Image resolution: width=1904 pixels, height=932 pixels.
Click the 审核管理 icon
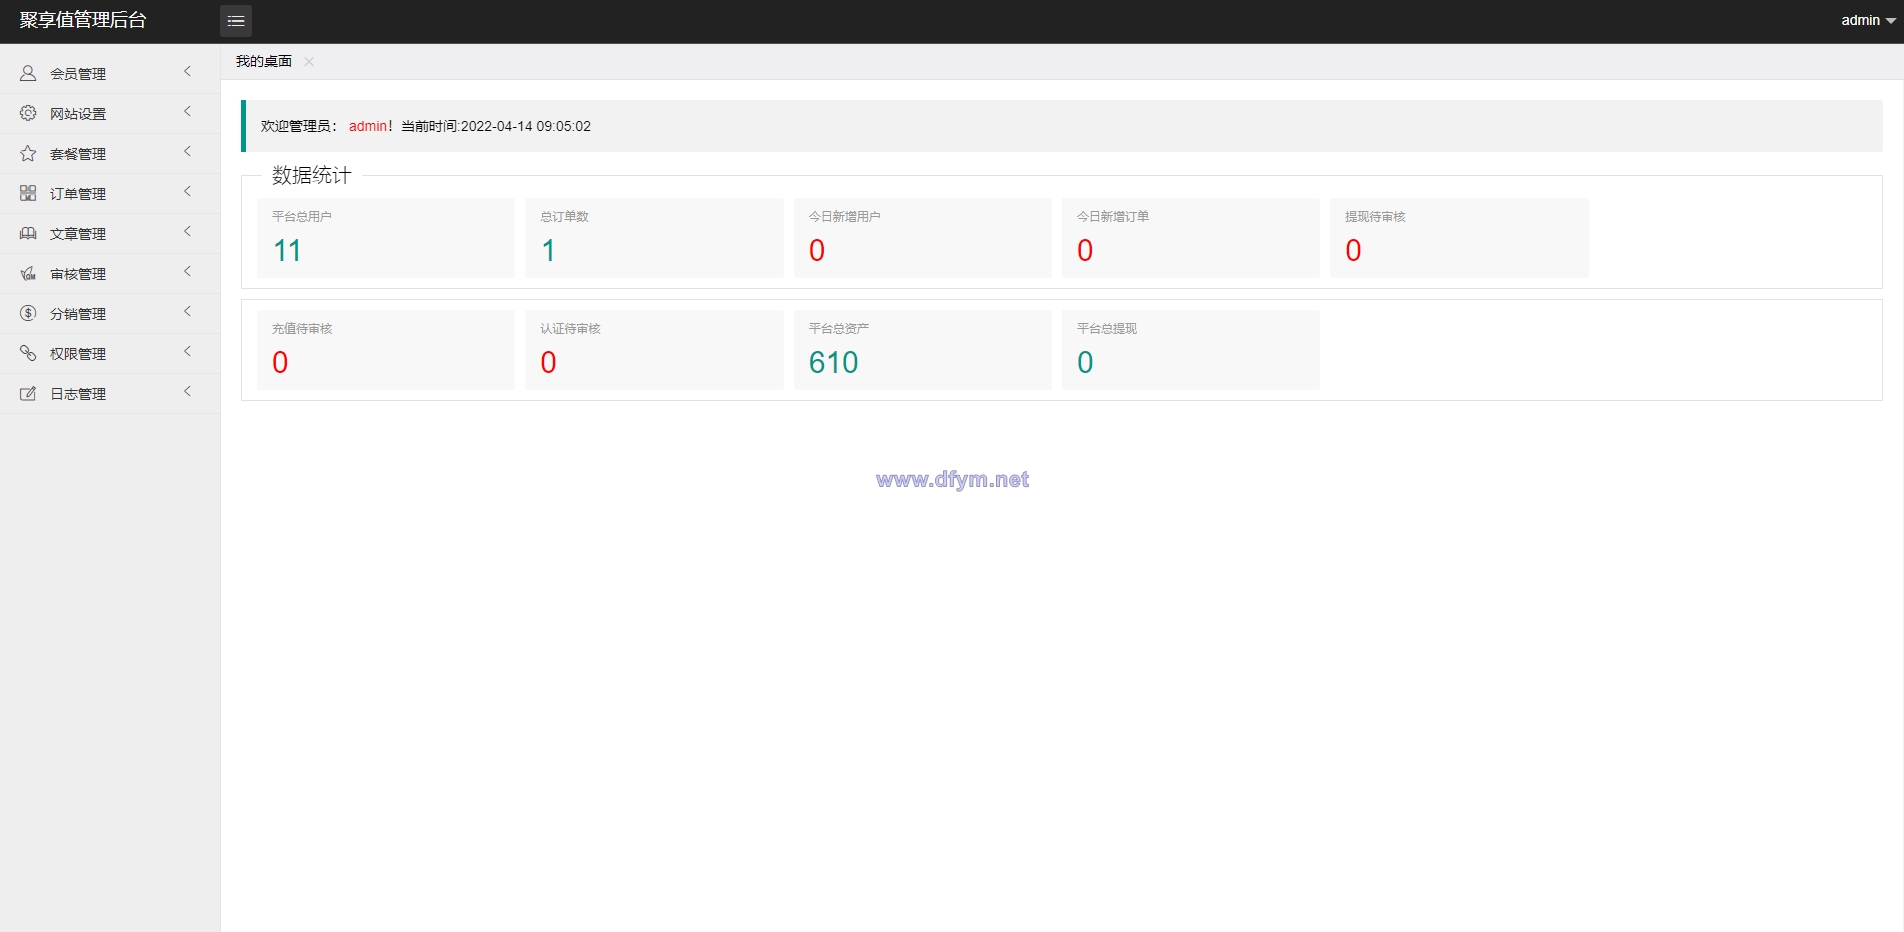pos(28,273)
